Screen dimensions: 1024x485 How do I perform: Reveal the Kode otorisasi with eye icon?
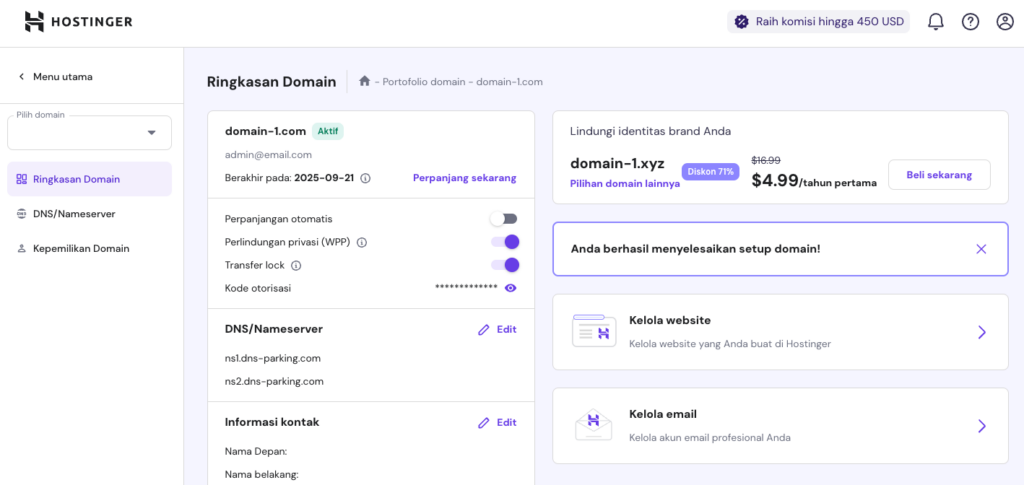pos(511,288)
